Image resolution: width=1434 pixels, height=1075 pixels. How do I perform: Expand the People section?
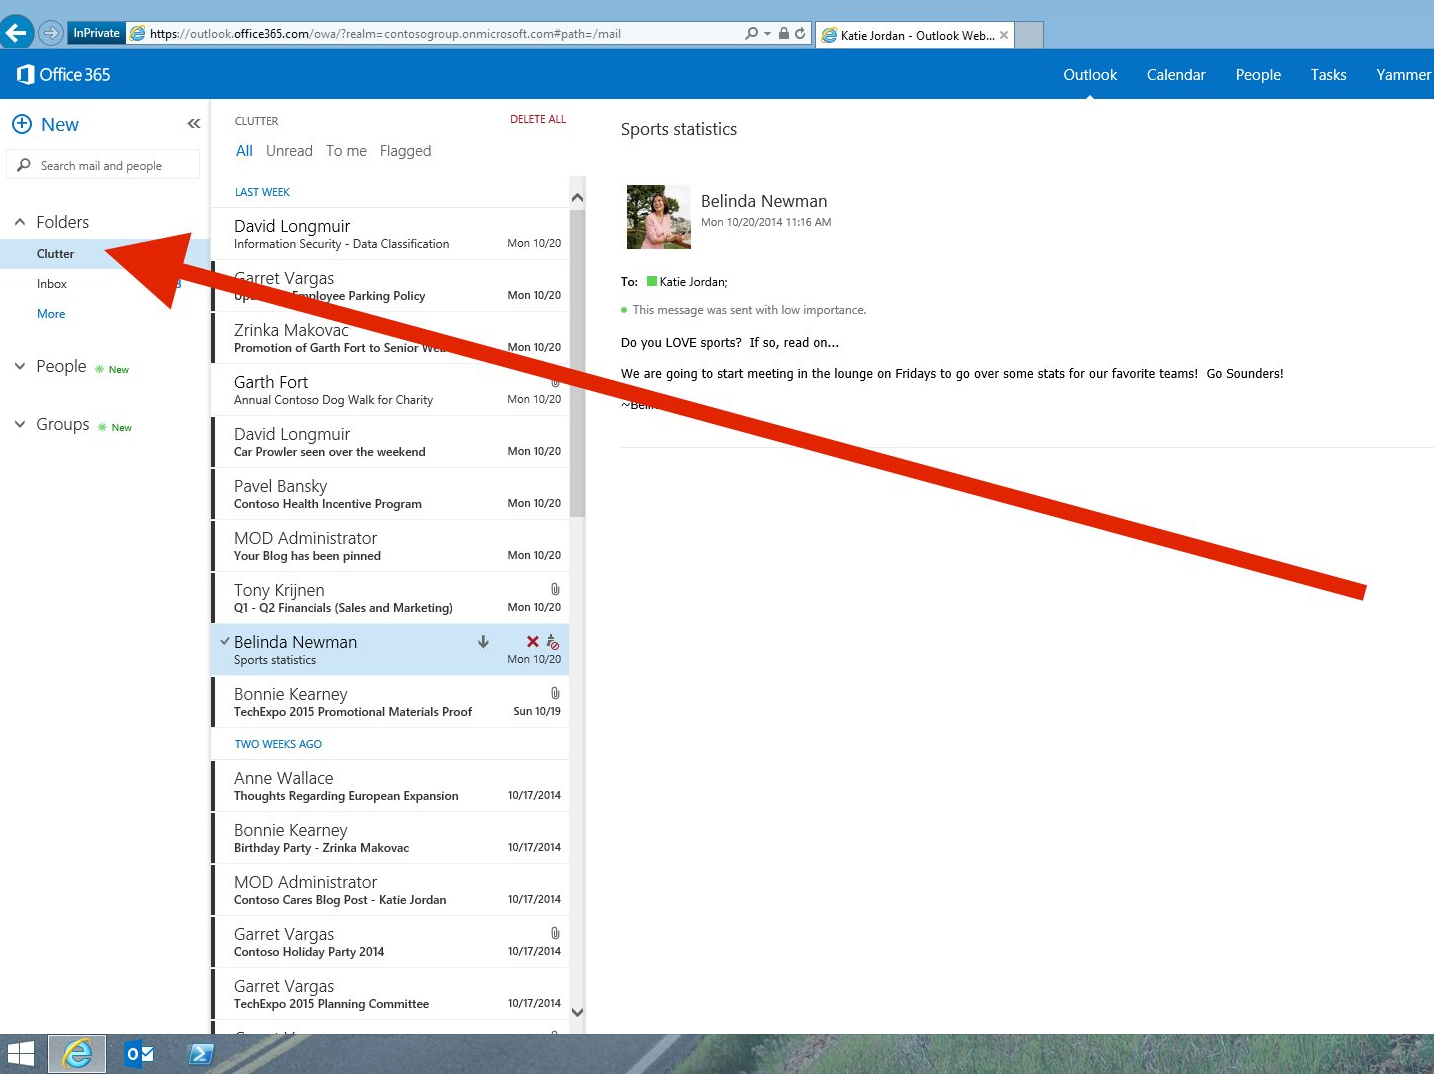[x=20, y=366]
